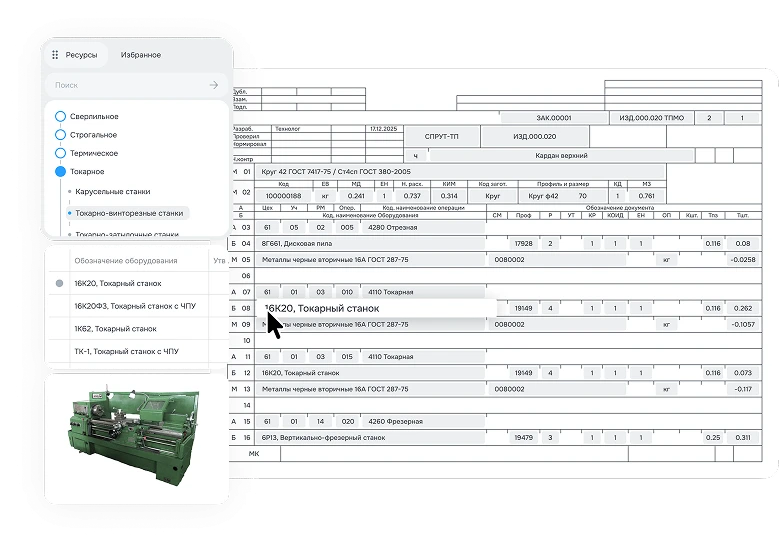
Task: Click the gray dot marker beside 16К20
Action: (60, 284)
